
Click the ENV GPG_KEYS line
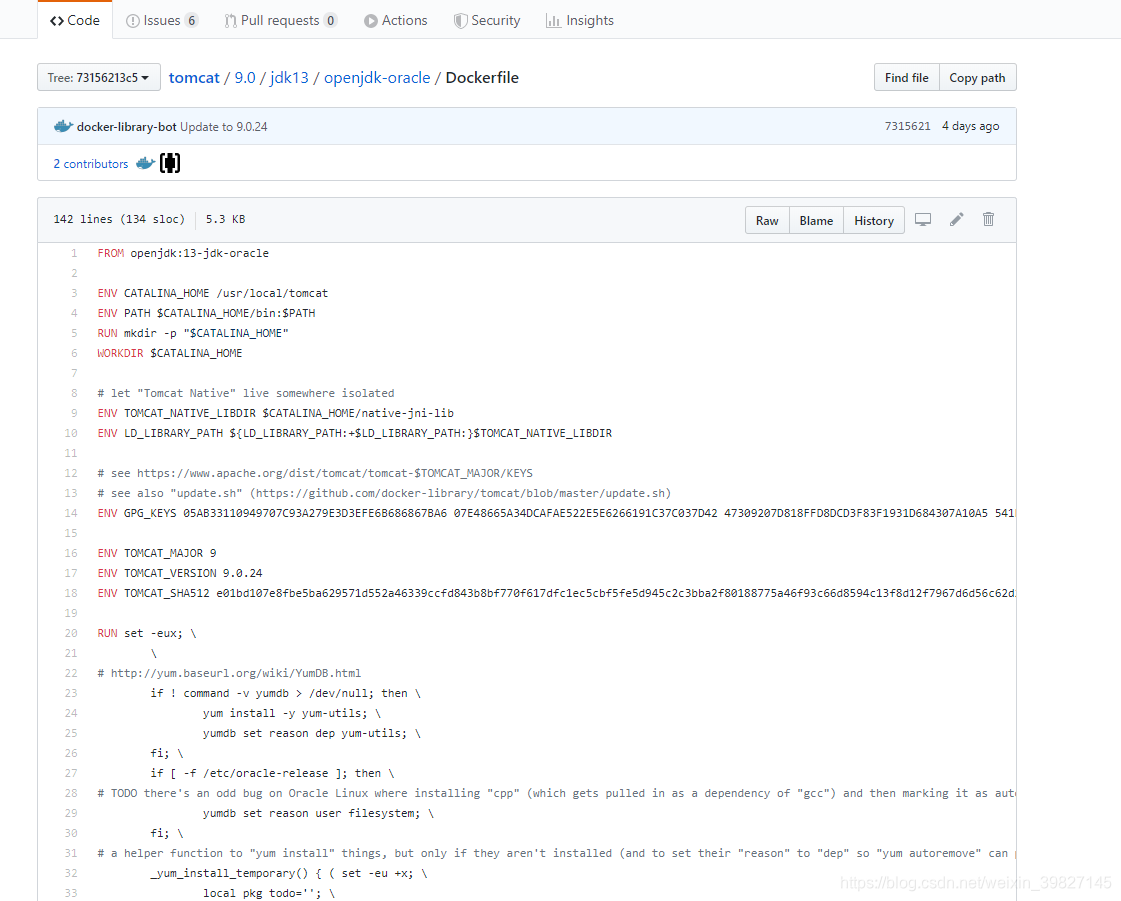[x=556, y=513]
